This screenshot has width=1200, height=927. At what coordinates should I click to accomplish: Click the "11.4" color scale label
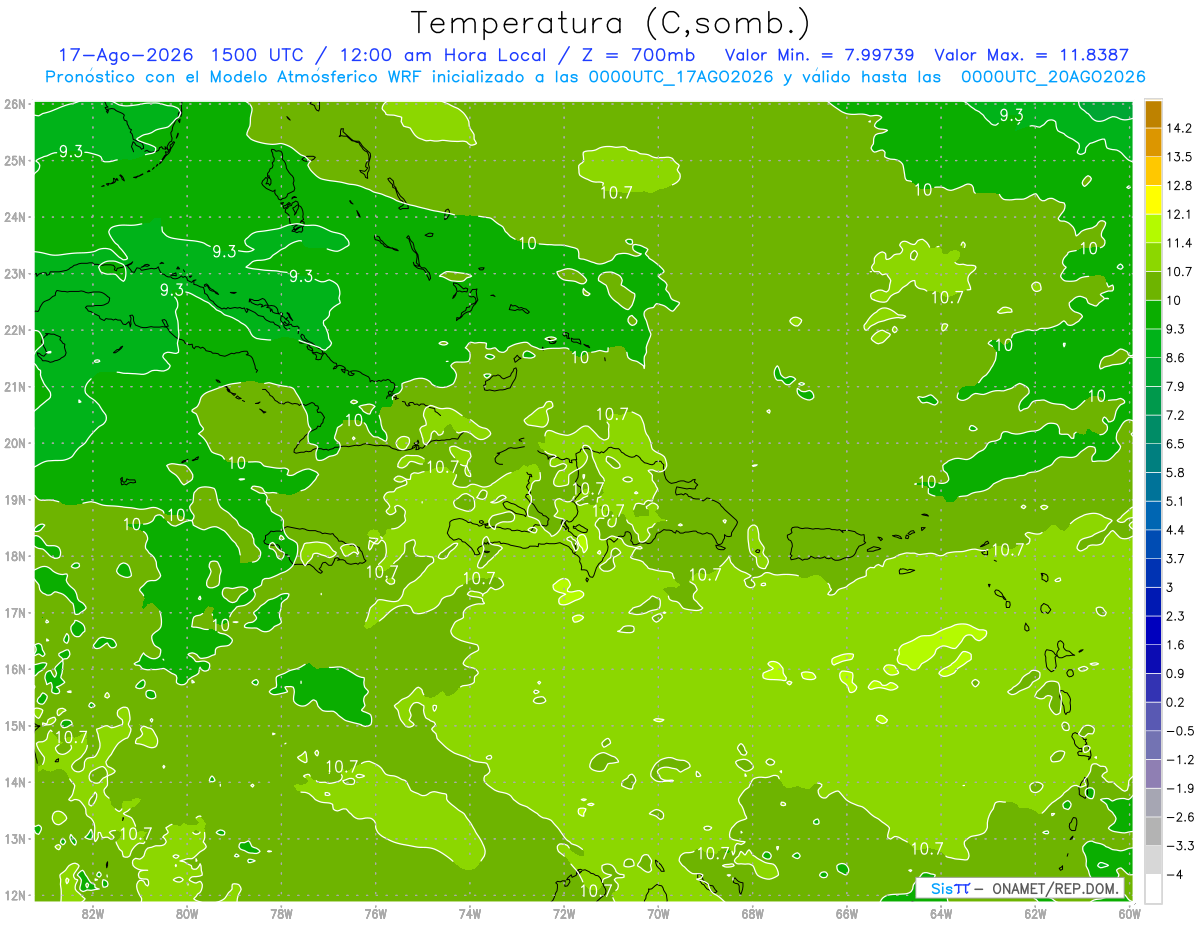point(1179,243)
